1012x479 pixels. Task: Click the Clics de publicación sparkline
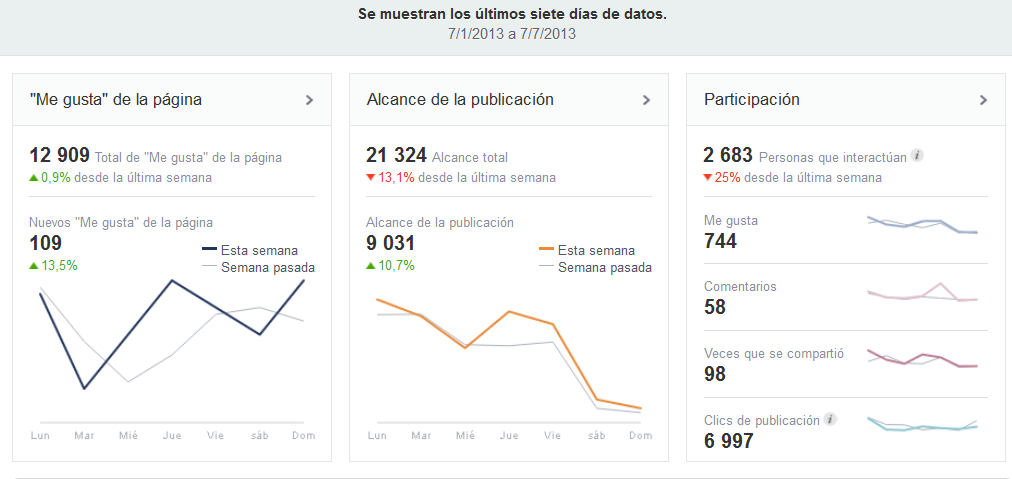click(922, 425)
